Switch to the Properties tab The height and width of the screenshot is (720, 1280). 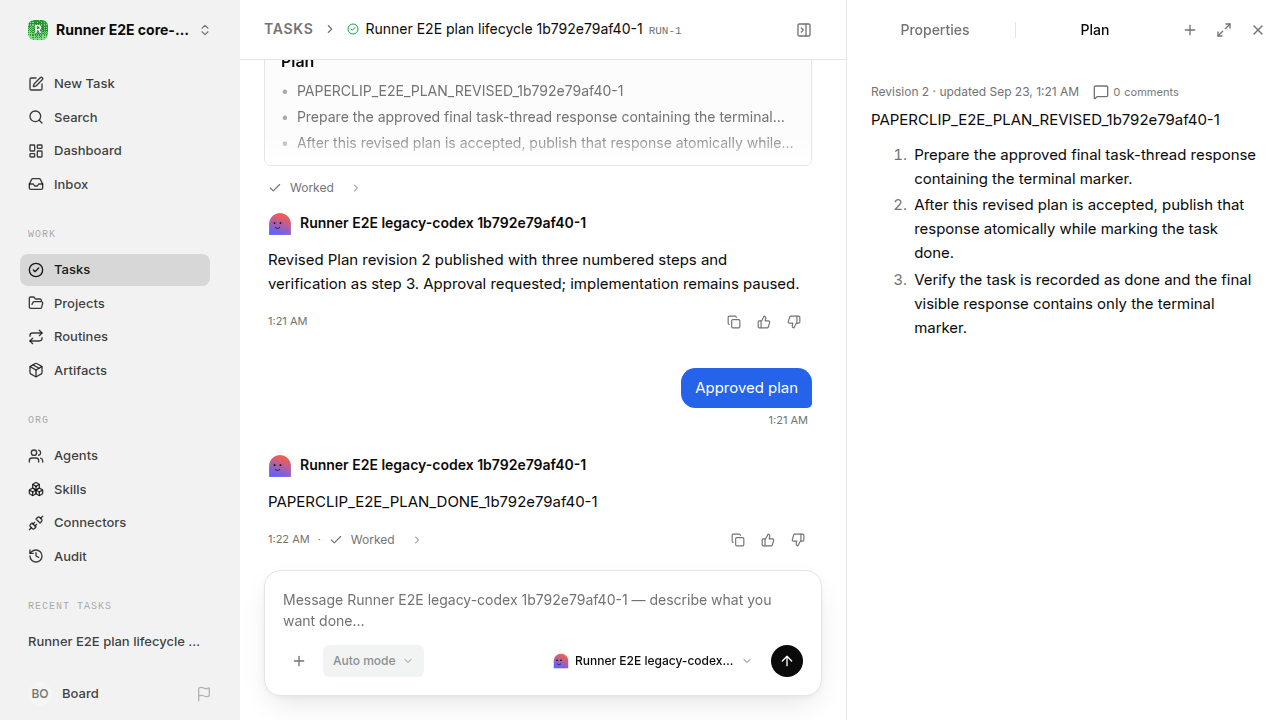pyautogui.click(x=935, y=30)
